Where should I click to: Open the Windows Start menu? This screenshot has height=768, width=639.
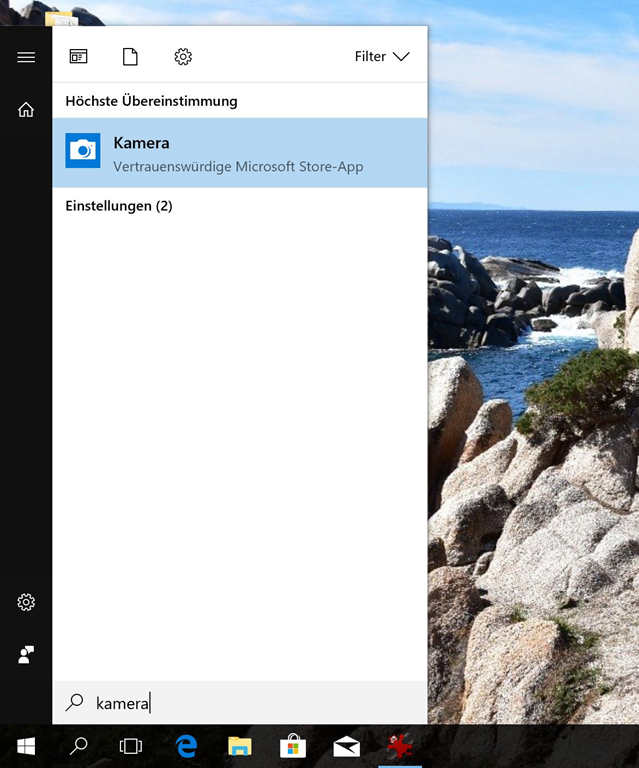coord(26,746)
